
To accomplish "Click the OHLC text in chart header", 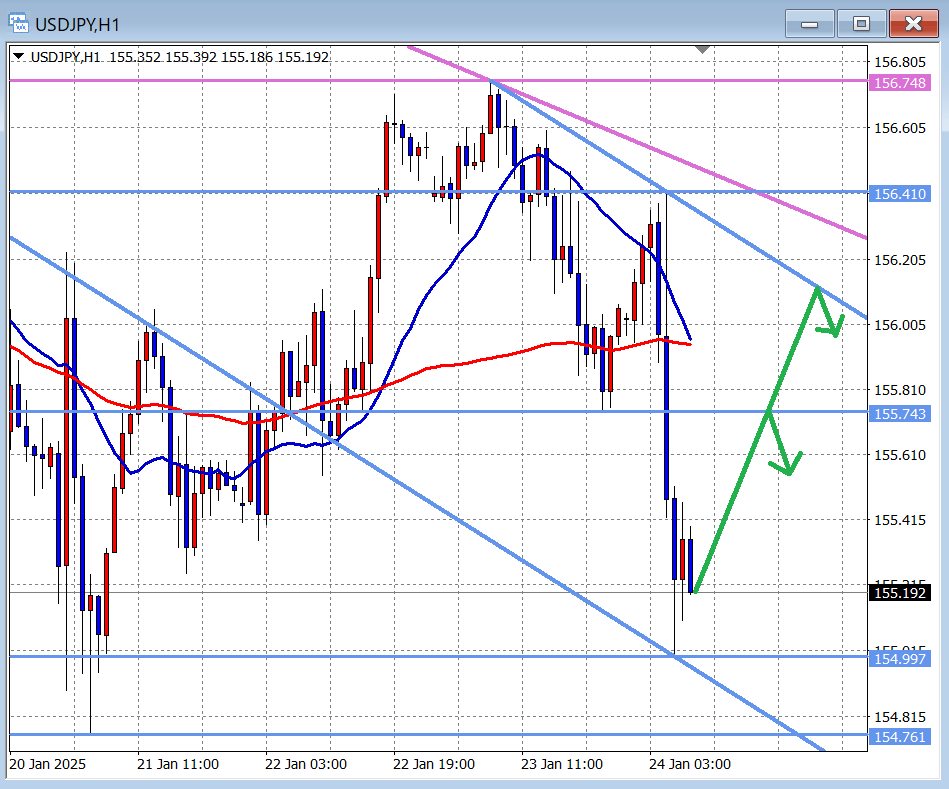I will (x=219, y=57).
